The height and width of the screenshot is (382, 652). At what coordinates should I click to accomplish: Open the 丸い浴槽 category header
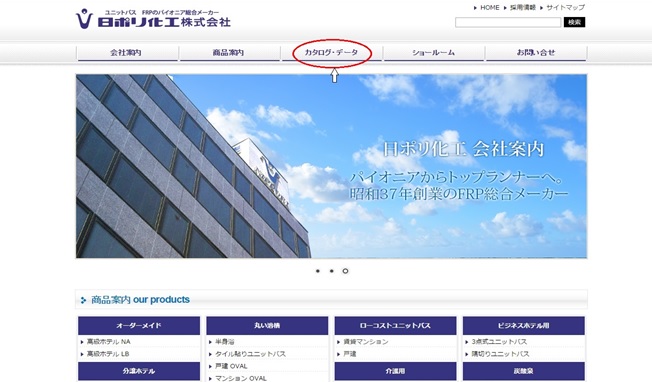pos(267,326)
